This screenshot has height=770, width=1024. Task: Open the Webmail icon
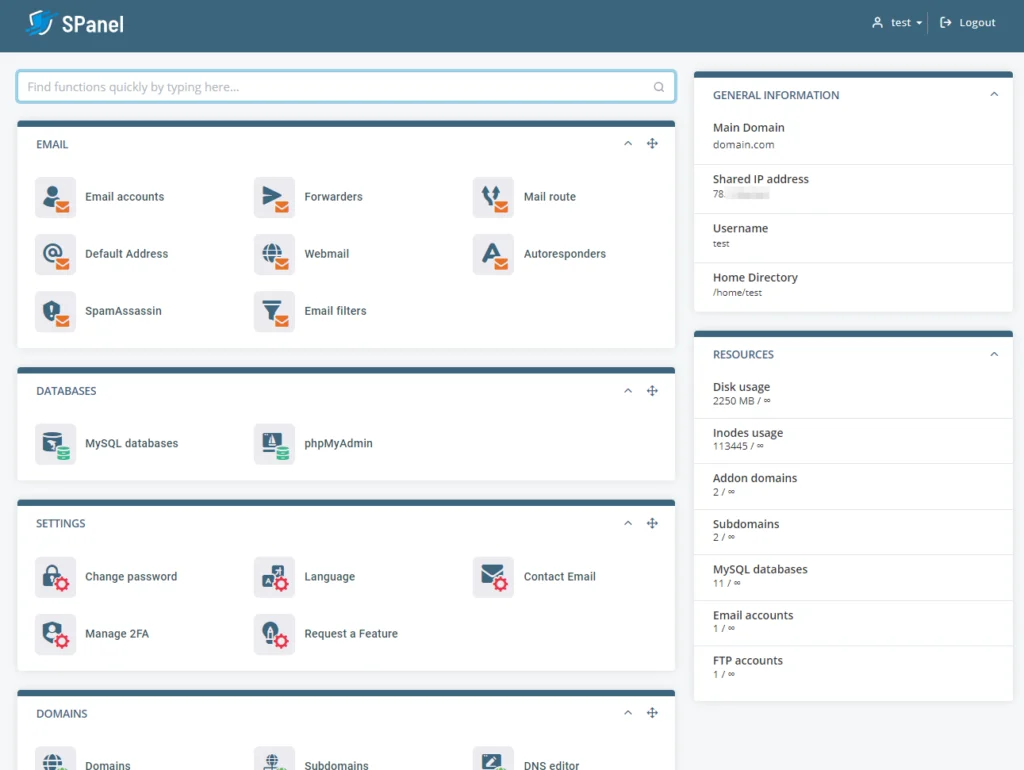point(274,254)
